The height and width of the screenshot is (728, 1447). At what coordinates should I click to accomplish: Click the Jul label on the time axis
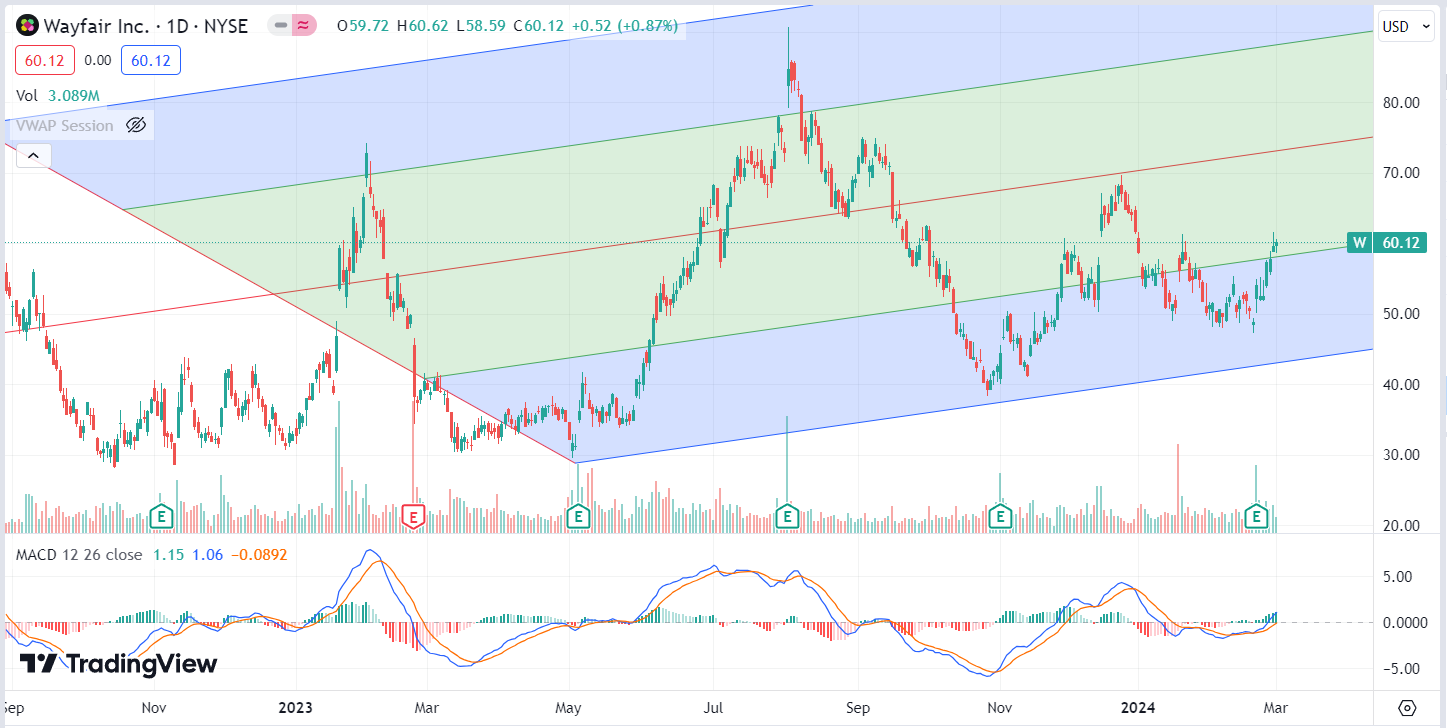pos(713,708)
